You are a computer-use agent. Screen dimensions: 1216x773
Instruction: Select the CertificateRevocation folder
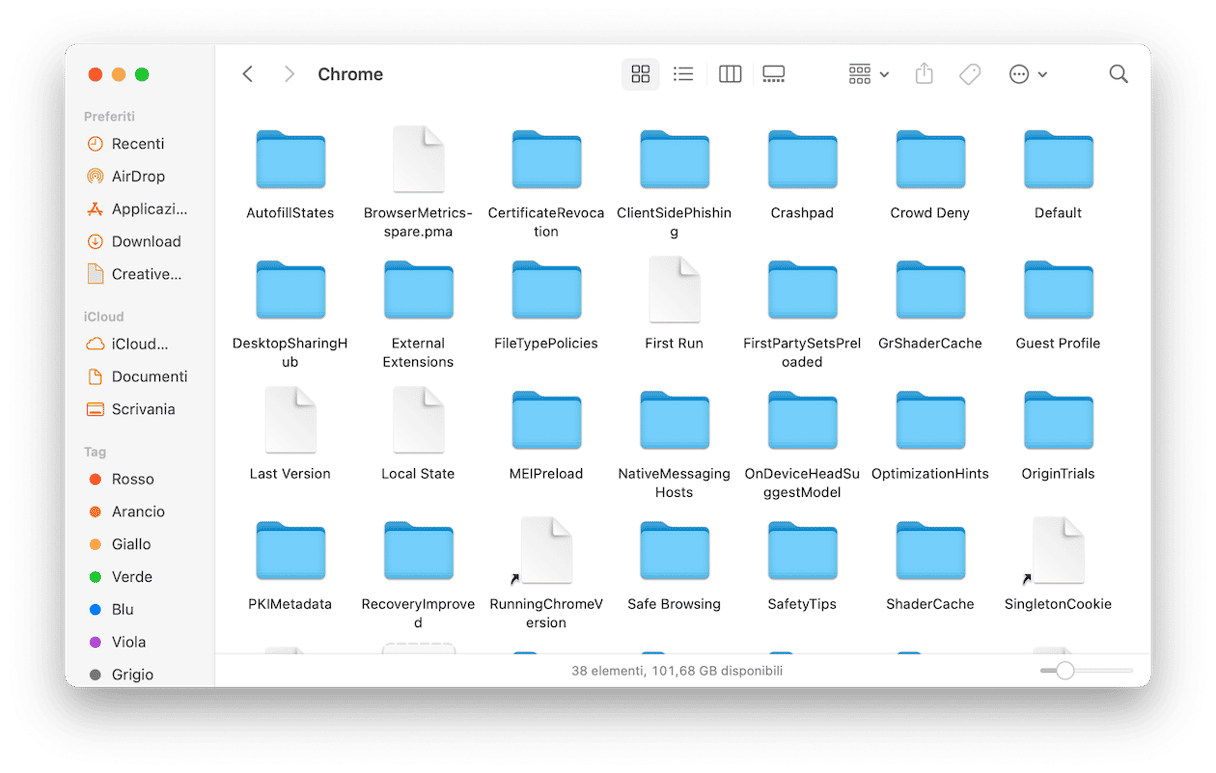[x=546, y=160]
